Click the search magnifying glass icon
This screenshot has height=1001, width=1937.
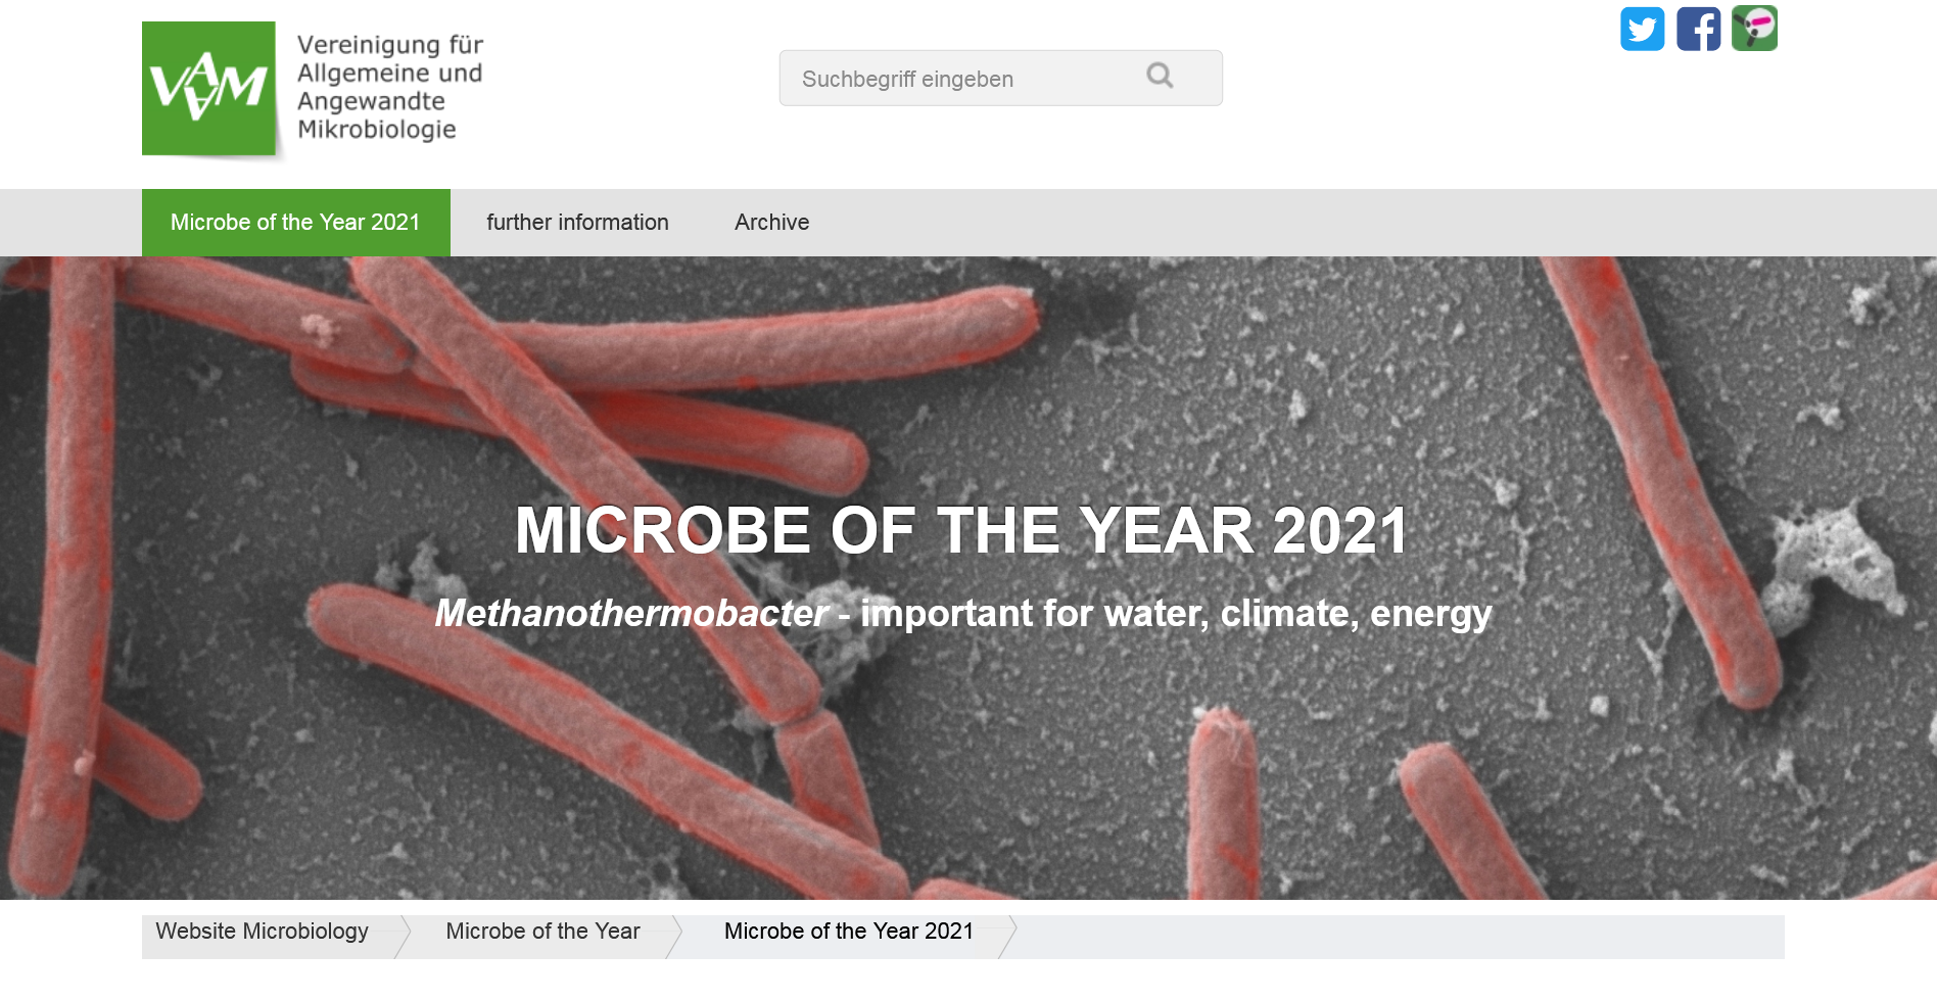click(1160, 76)
